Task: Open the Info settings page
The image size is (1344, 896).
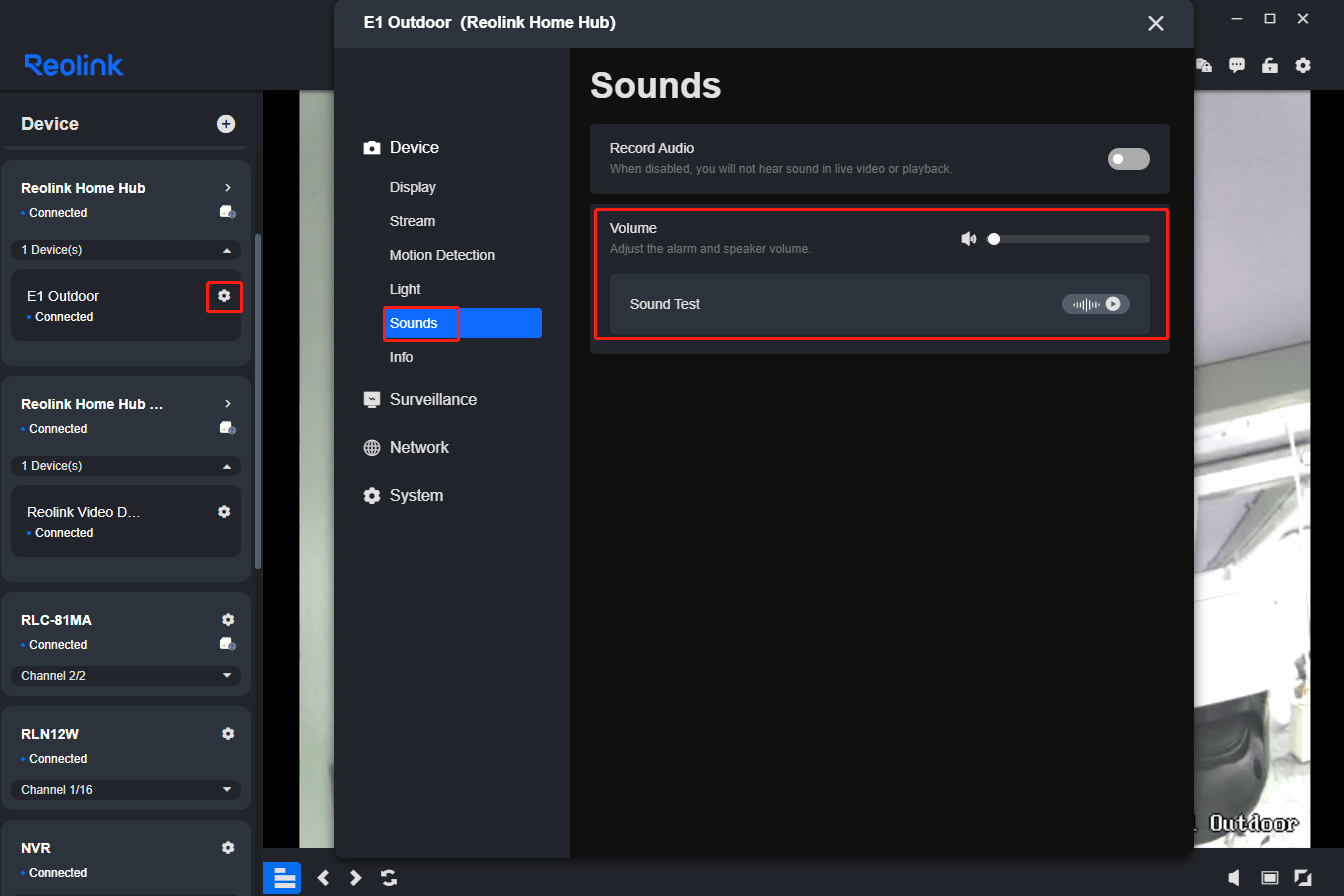Action: coord(401,357)
